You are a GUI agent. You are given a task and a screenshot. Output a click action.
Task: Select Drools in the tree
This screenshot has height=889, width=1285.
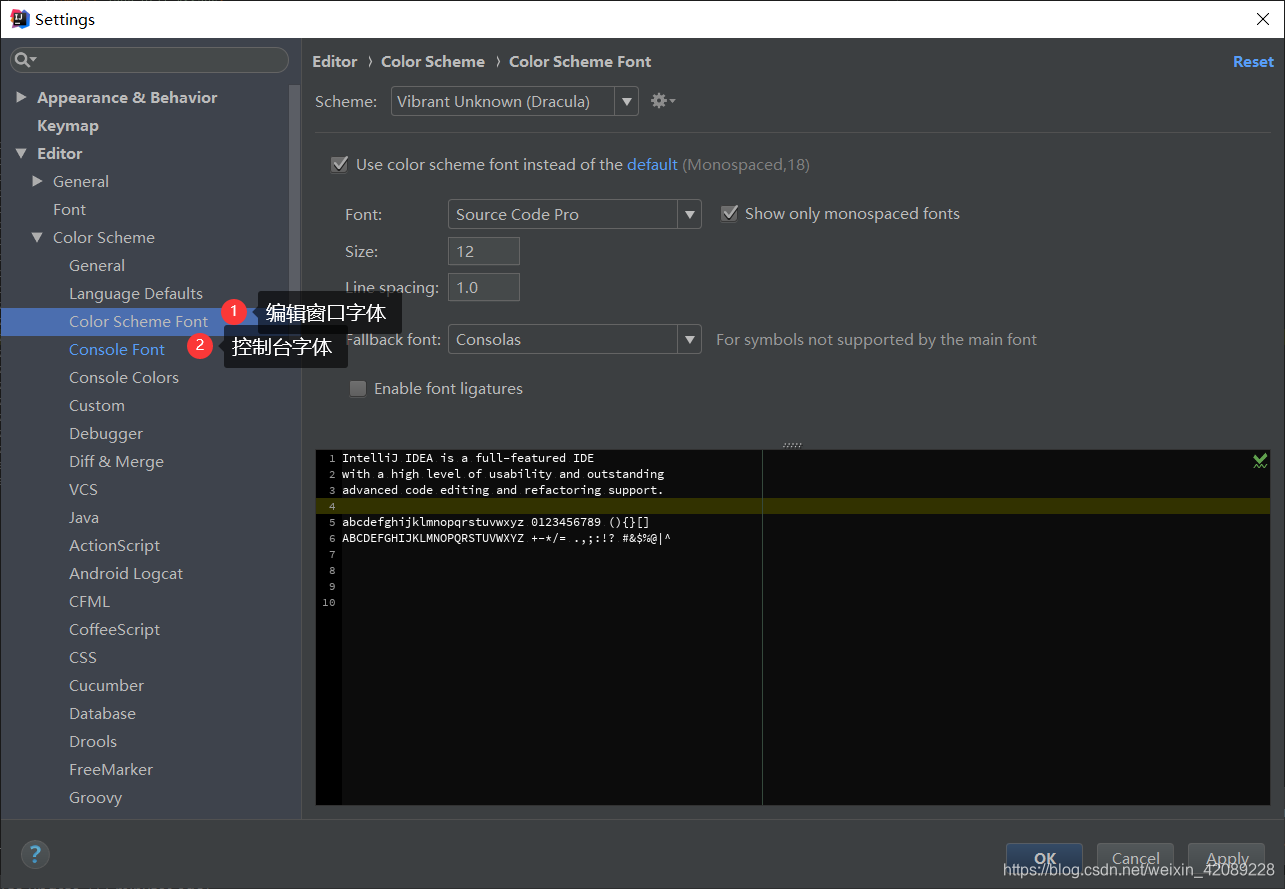coord(93,741)
